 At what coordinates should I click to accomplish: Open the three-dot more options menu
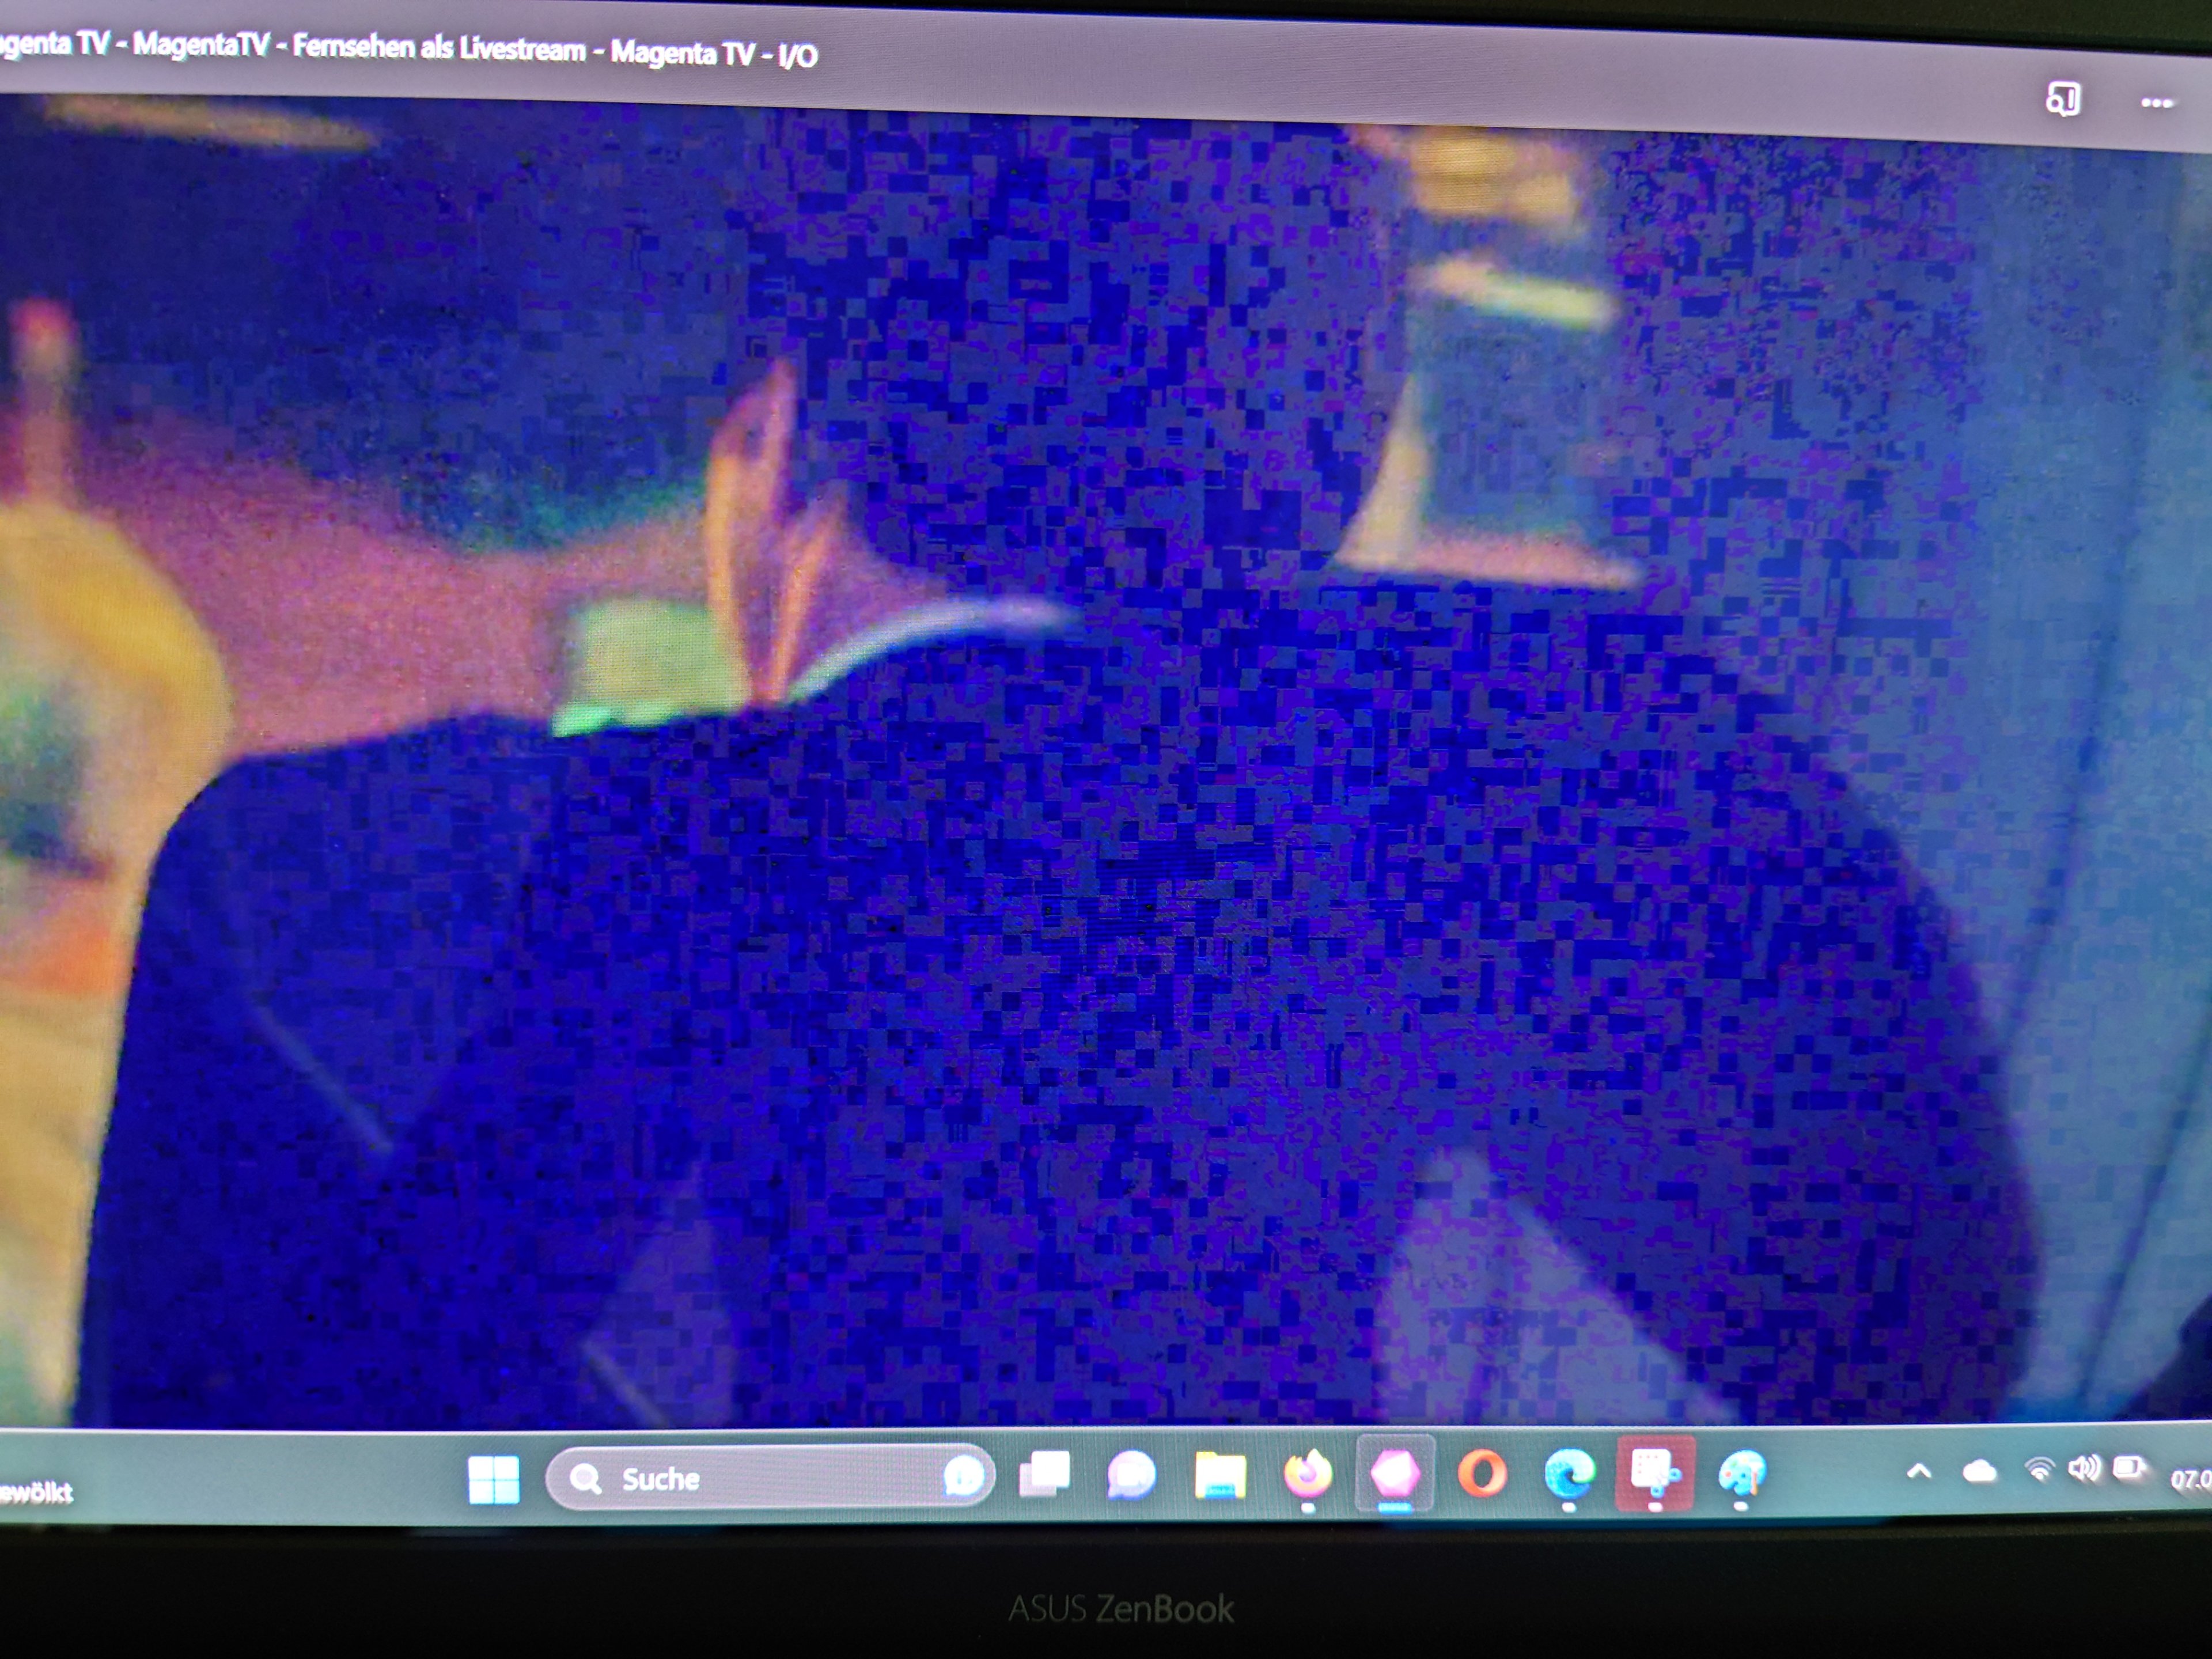click(x=2156, y=103)
